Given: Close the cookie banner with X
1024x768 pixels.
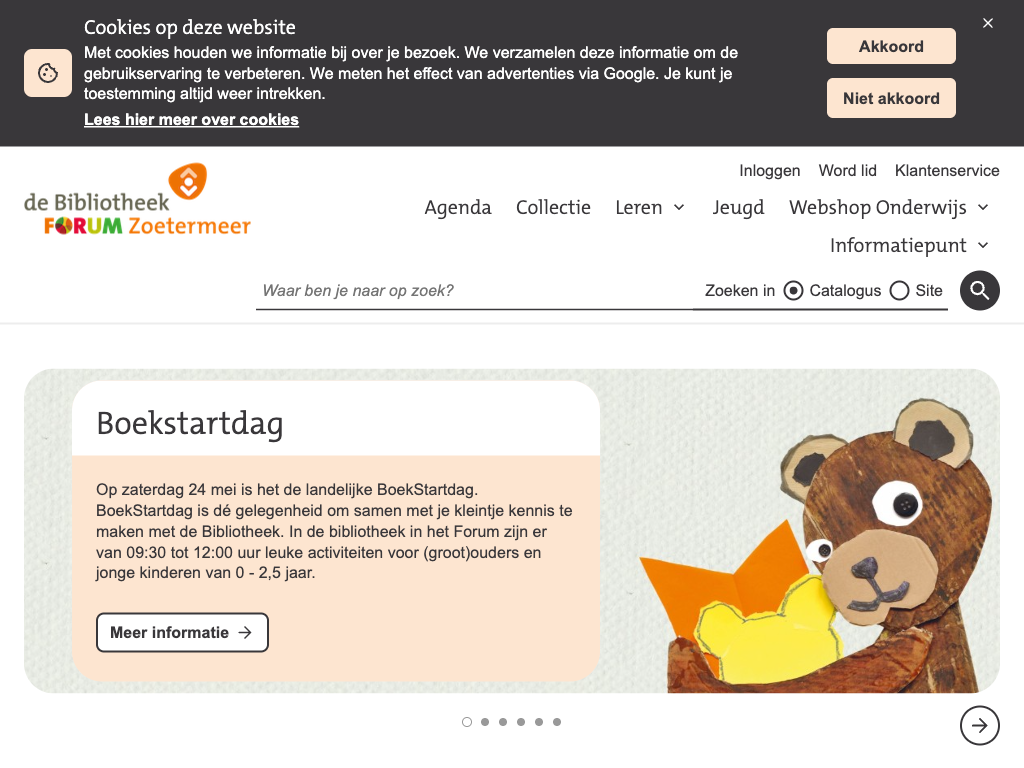Looking at the screenshot, I should click(987, 23).
